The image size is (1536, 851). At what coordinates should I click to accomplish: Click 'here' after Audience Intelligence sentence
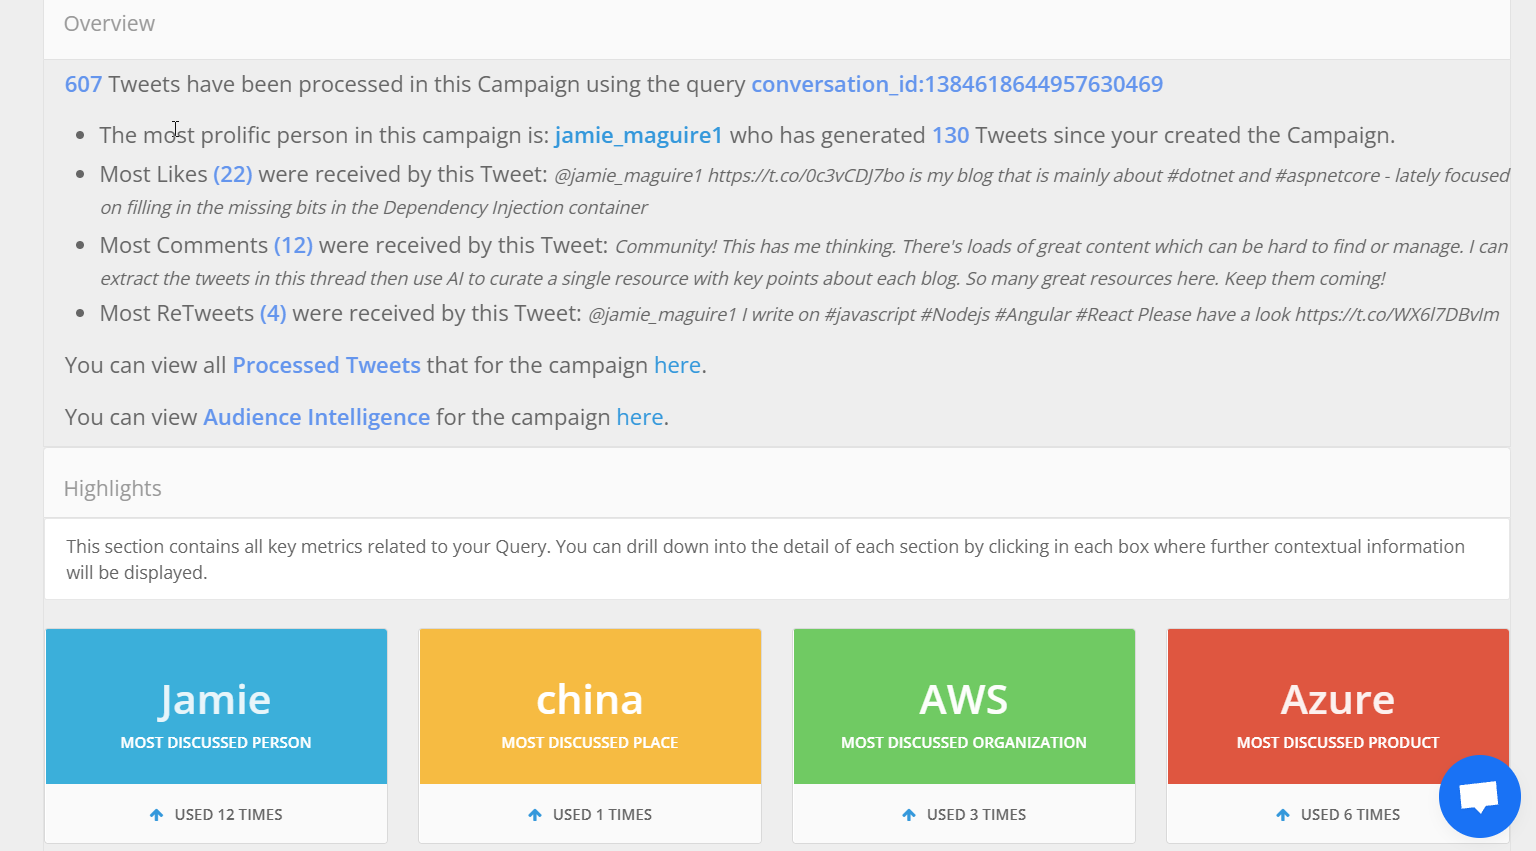point(640,417)
